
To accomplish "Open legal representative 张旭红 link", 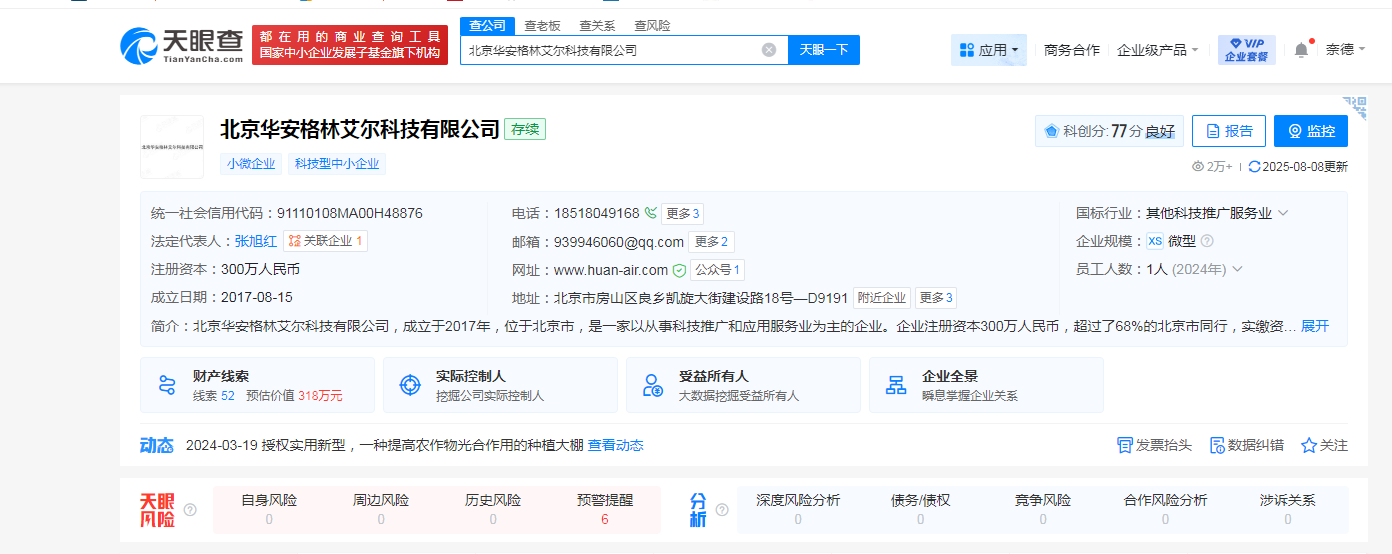I will (x=256, y=241).
